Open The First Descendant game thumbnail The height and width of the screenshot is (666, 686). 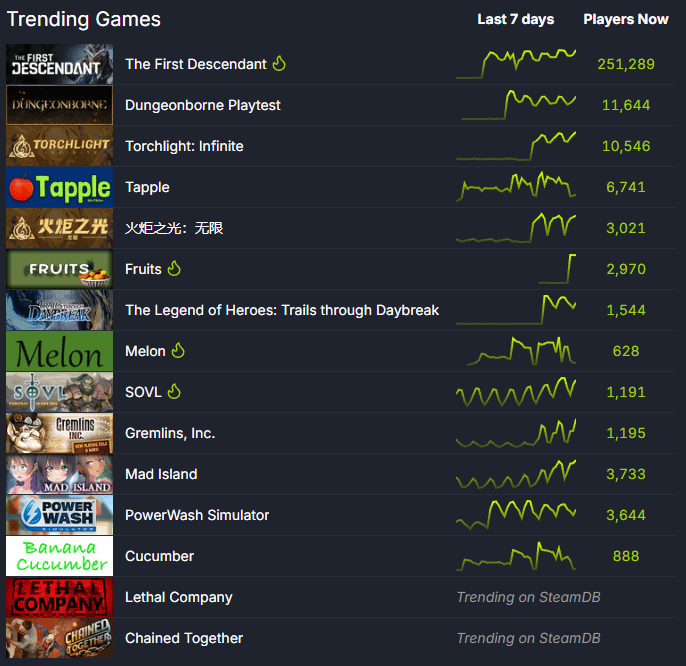coord(60,64)
